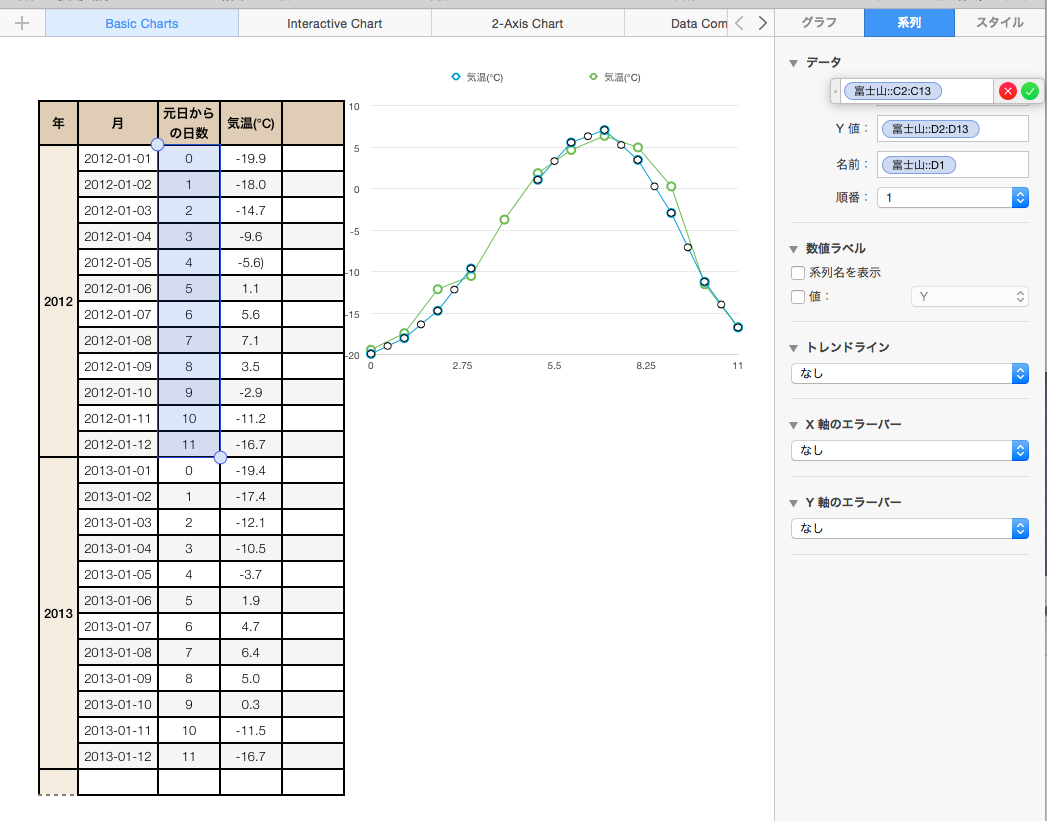The image size is (1047, 821).
Task: Click the plus icon to add sheet
Action: [x=23, y=23]
